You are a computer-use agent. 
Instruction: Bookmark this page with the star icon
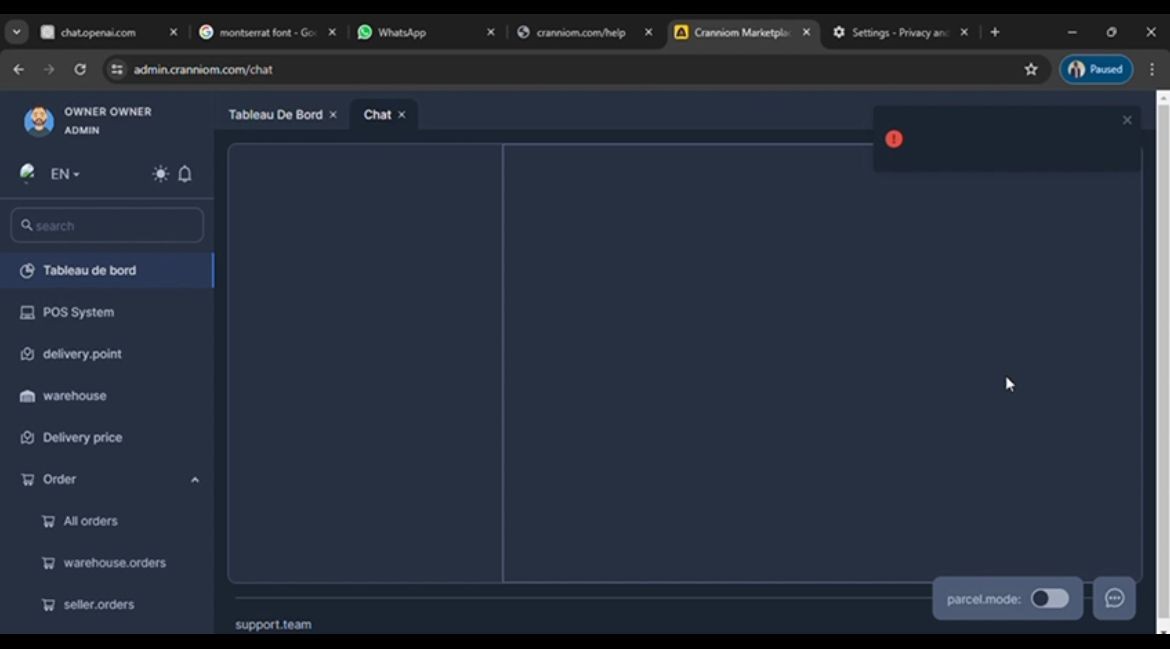1030,69
